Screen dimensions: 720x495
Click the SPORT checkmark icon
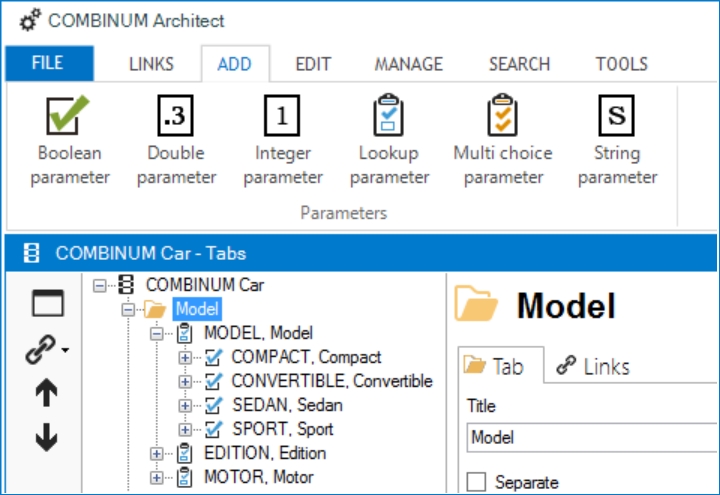[214, 428]
